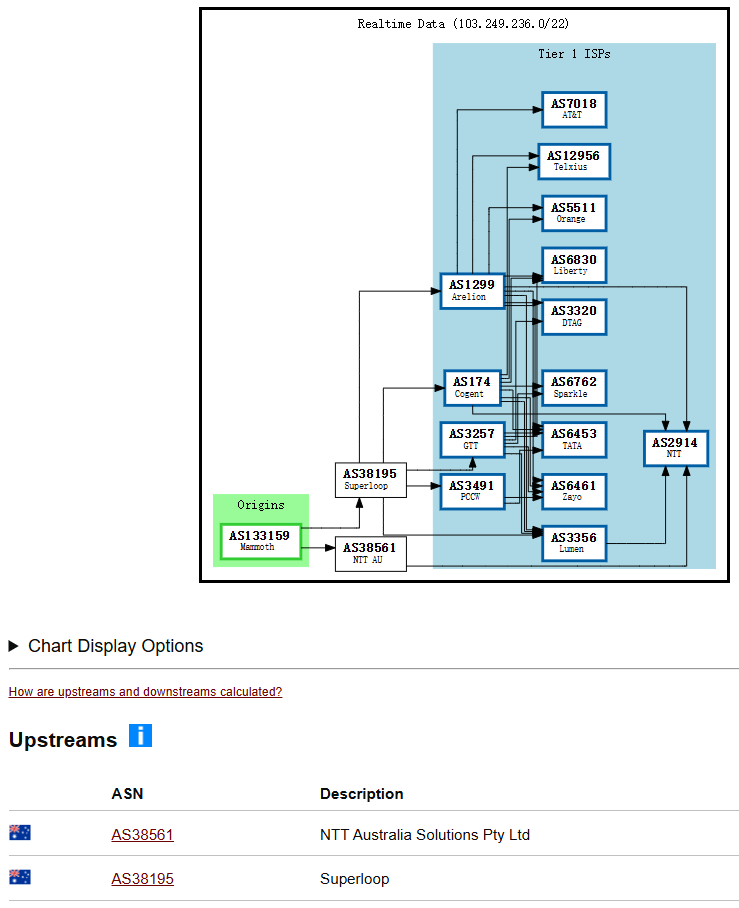
Task: Click the blue info icon beside Upstreams
Action: click(140, 735)
